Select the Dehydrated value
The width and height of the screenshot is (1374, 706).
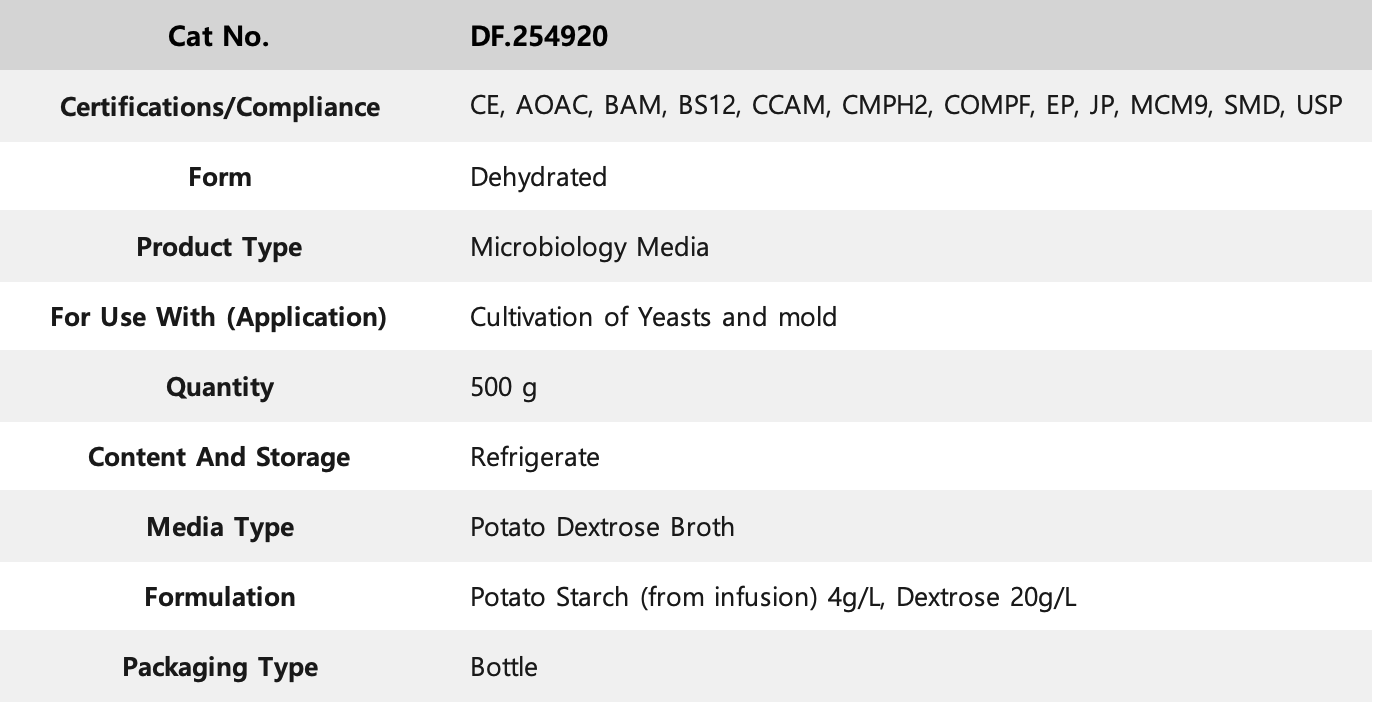pyautogui.click(x=538, y=177)
